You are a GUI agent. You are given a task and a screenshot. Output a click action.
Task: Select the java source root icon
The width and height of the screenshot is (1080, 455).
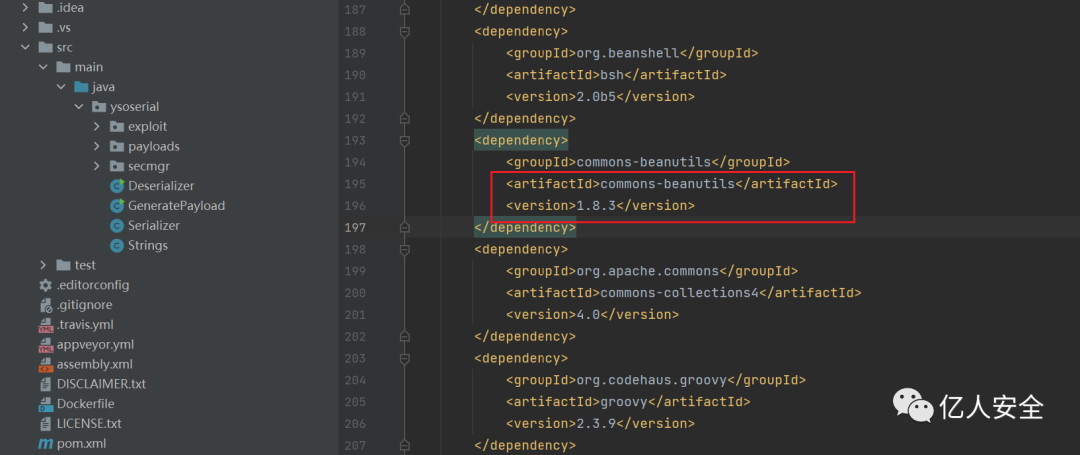(81, 87)
